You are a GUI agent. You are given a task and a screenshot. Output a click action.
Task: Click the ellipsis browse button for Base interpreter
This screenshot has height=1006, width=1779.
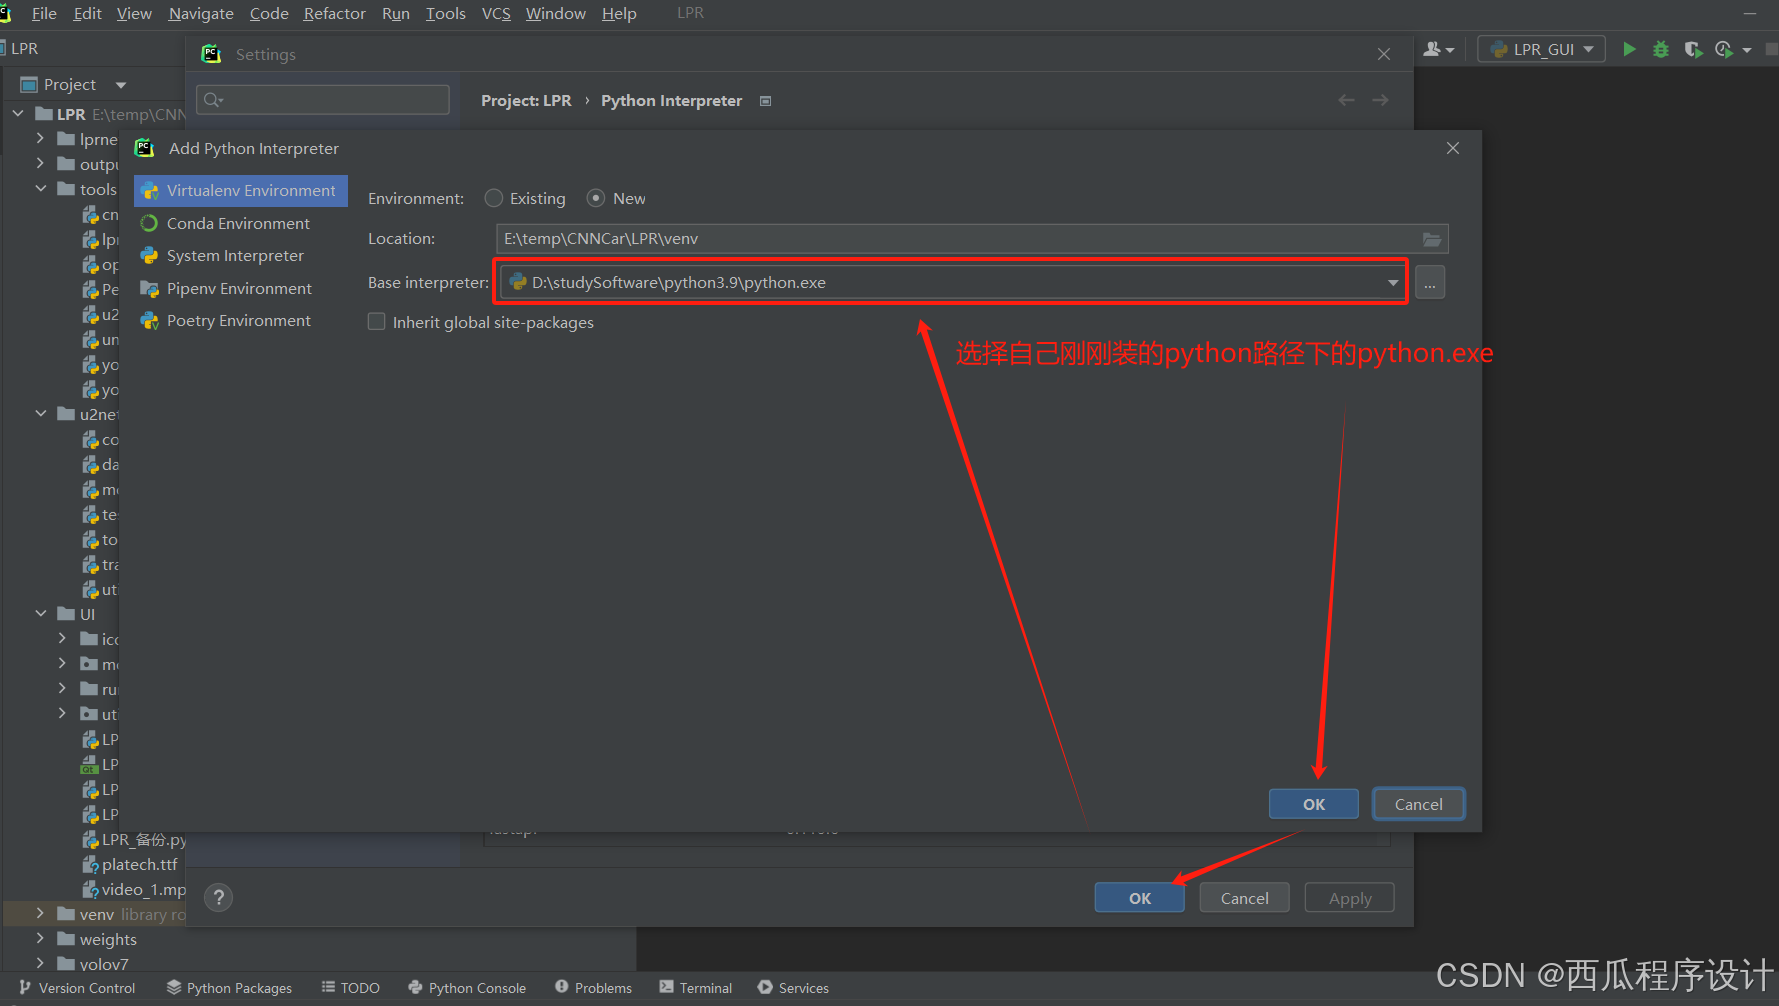pyautogui.click(x=1430, y=283)
